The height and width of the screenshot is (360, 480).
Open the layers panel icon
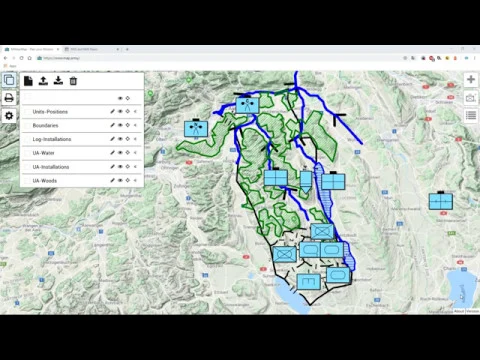(x=9, y=80)
